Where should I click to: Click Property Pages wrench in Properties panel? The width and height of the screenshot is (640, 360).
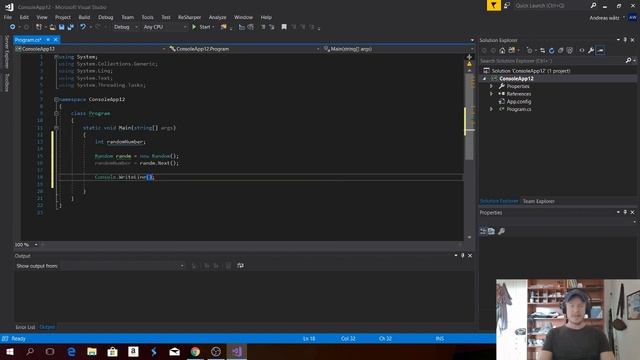(x=501, y=231)
